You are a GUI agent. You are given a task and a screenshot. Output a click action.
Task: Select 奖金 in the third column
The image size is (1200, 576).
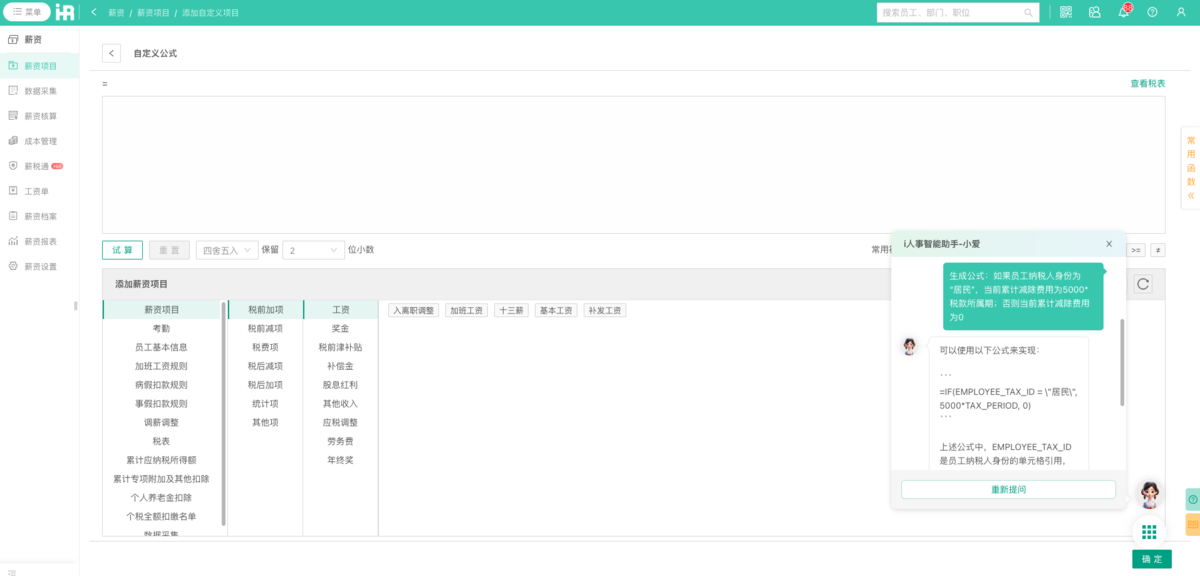click(x=340, y=328)
